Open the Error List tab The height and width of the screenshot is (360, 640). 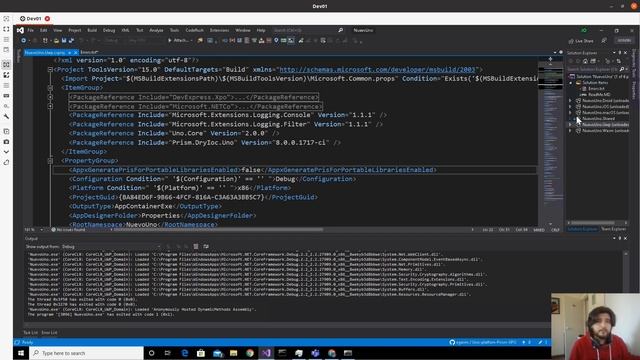[x=49, y=333]
